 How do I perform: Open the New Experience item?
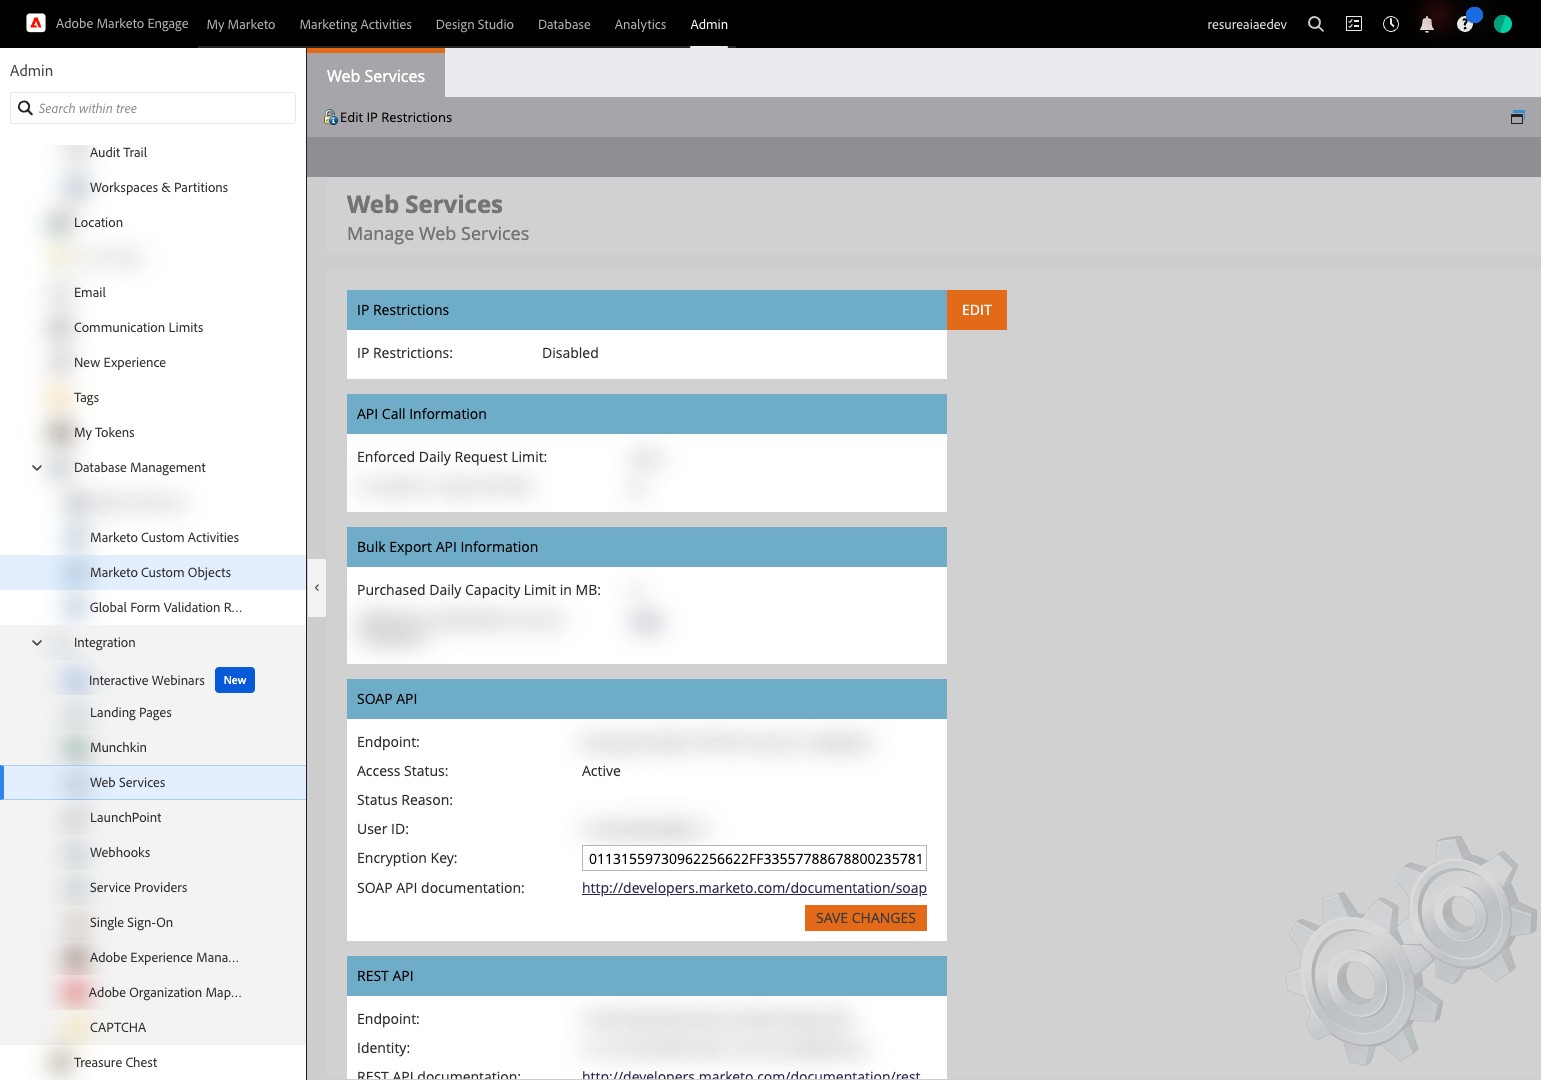(120, 363)
